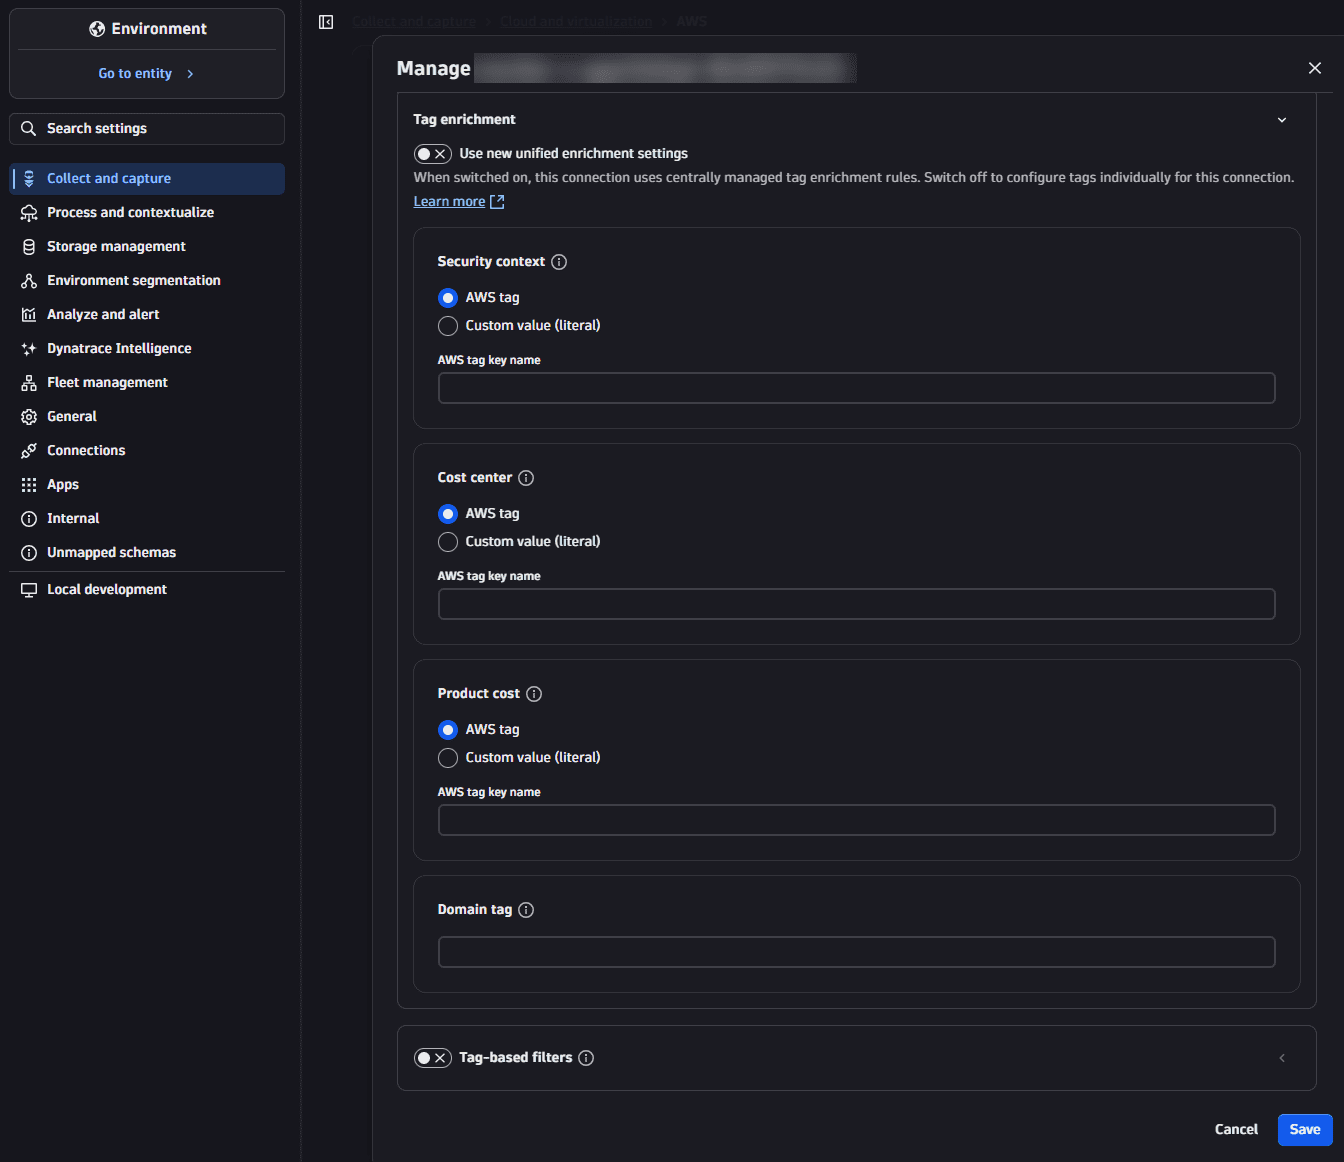Click the Process and contextualize icon

click(x=29, y=213)
